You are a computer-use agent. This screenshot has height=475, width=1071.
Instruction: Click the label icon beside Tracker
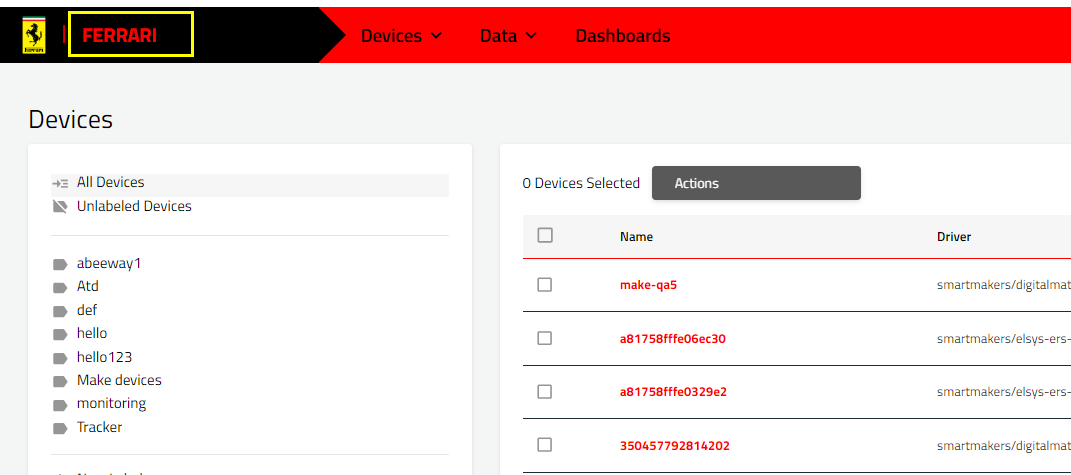coord(60,428)
